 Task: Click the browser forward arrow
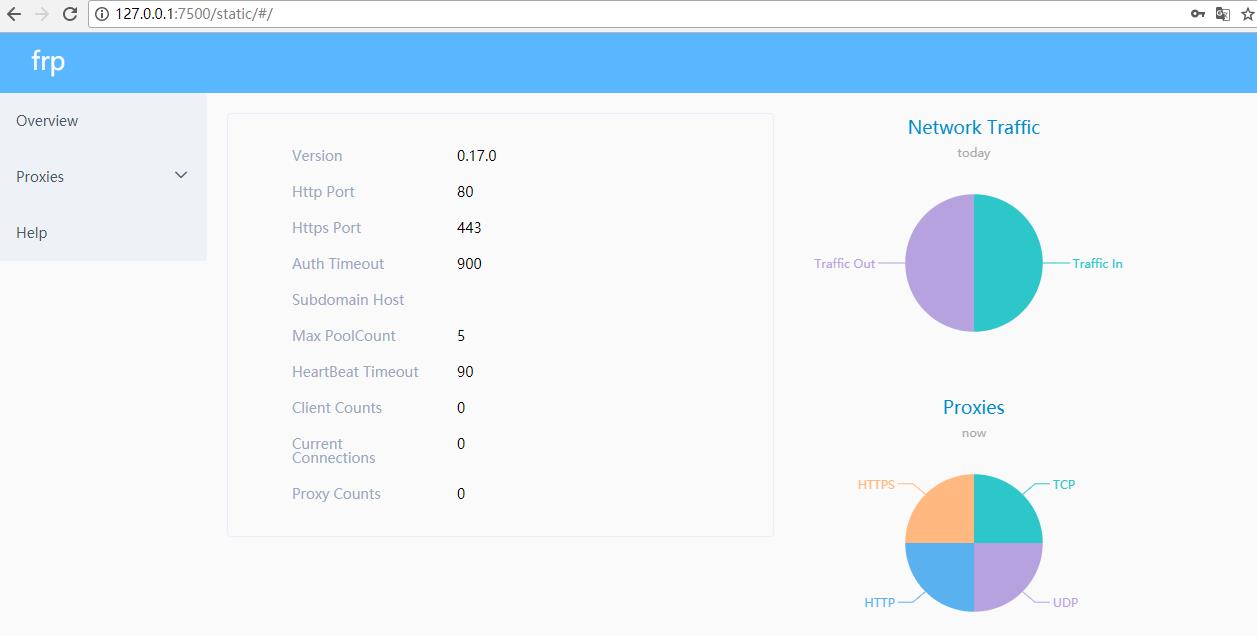tap(41, 14)
